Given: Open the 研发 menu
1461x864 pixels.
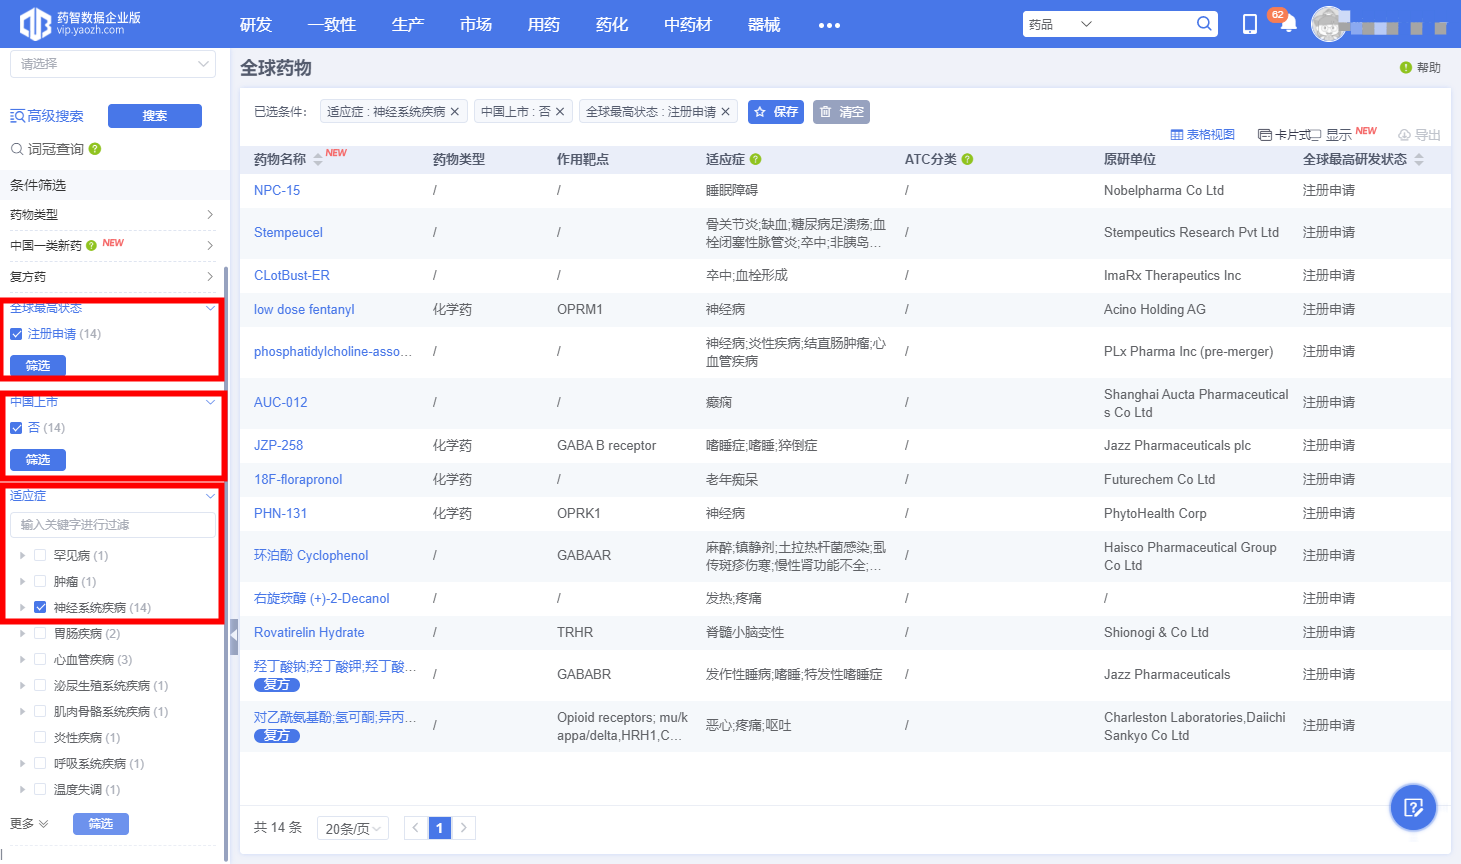Looking at the screenshot, I should click(256, 24).
